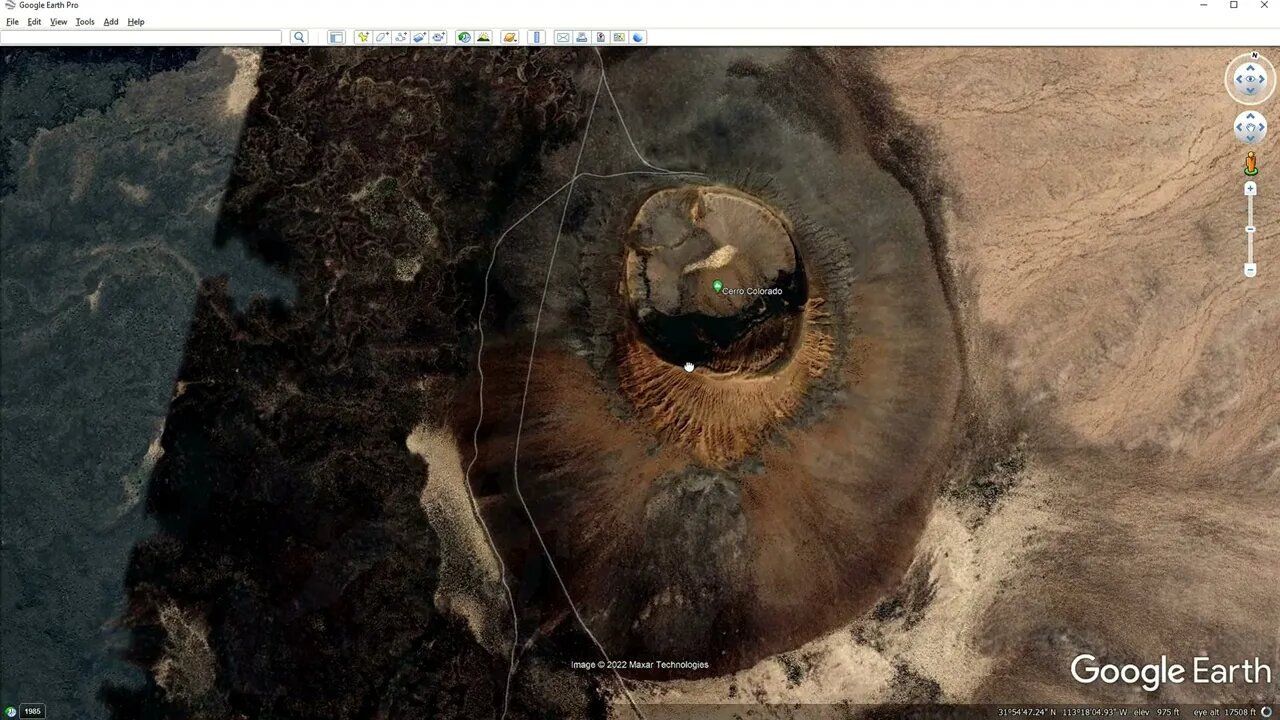Screen dimensions: 1280x720
Task: Click the Cerro Colorado map label
Action: click(x=752, y=291)
